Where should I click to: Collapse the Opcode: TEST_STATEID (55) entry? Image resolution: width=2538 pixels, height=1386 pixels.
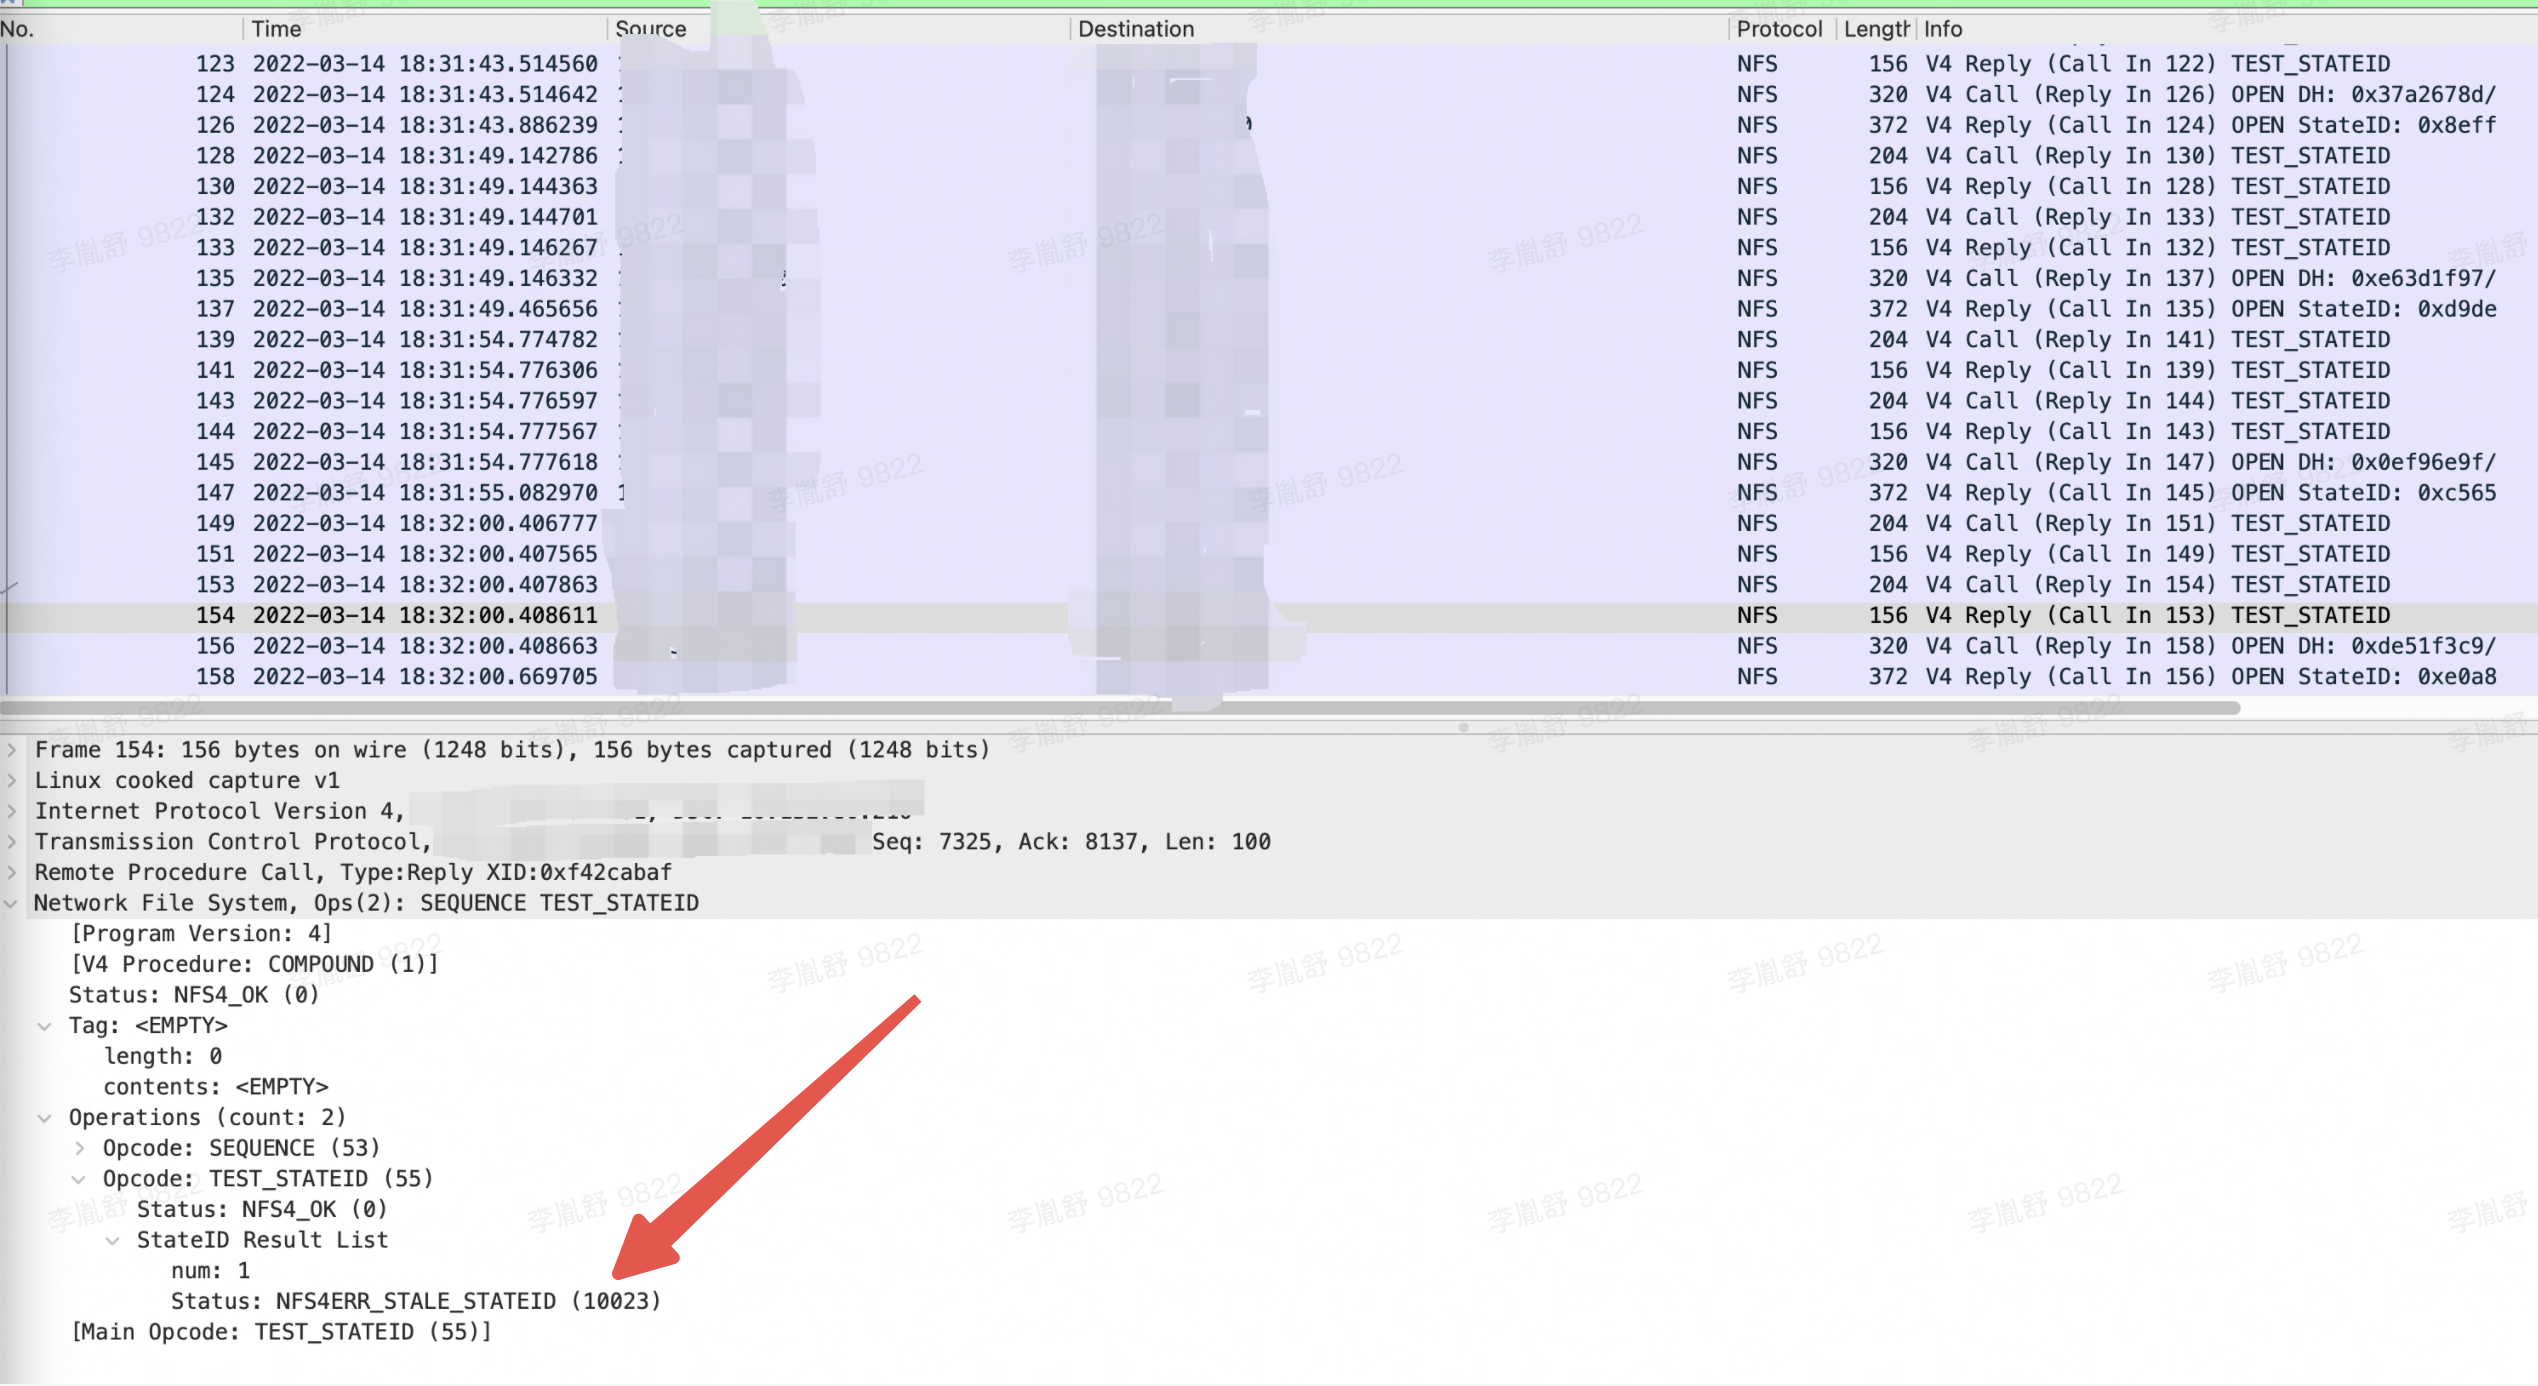[x=80, y=1178]
